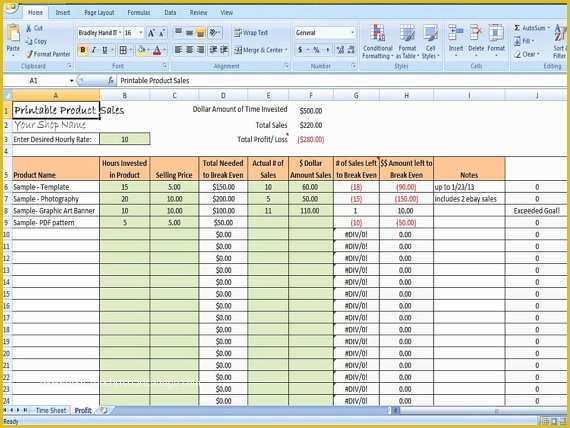
Task: Apply Comma Style format
Action: click(x=328, y=50)
